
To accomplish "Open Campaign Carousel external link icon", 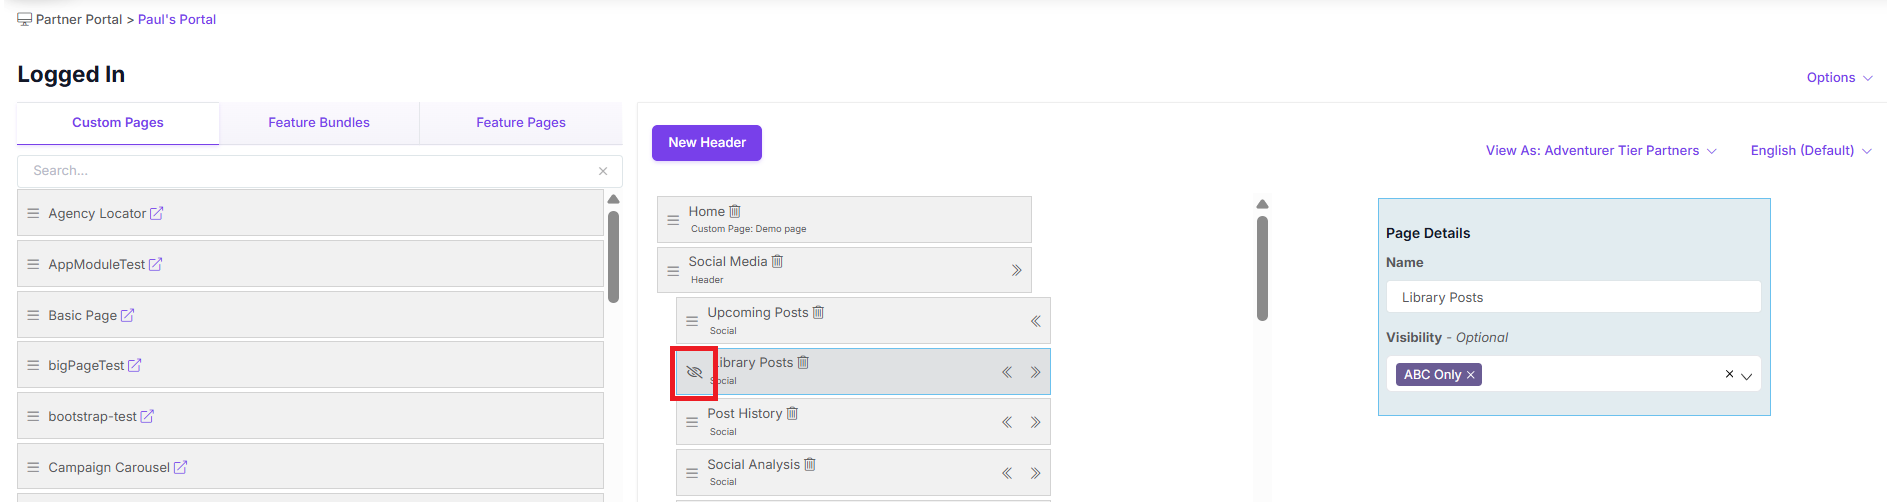I will pyautogui.click(x=180, y=467).
